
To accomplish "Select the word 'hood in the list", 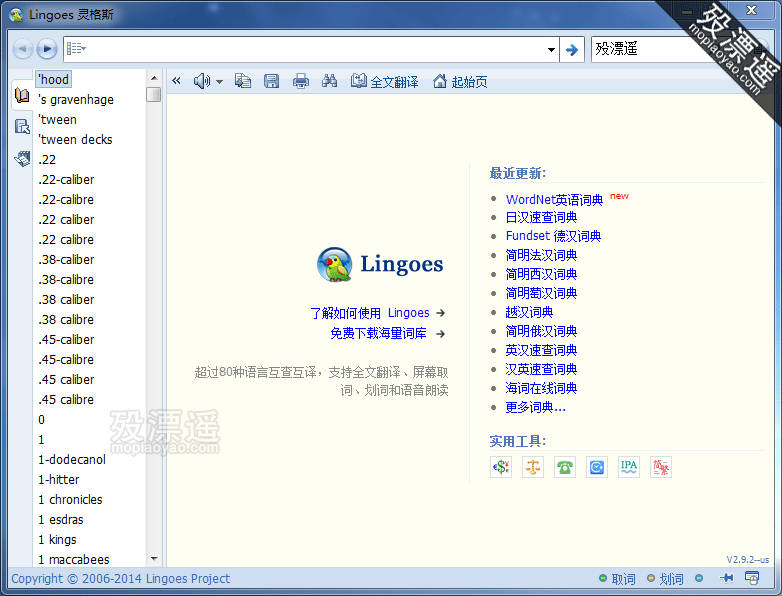I will 54,79.
